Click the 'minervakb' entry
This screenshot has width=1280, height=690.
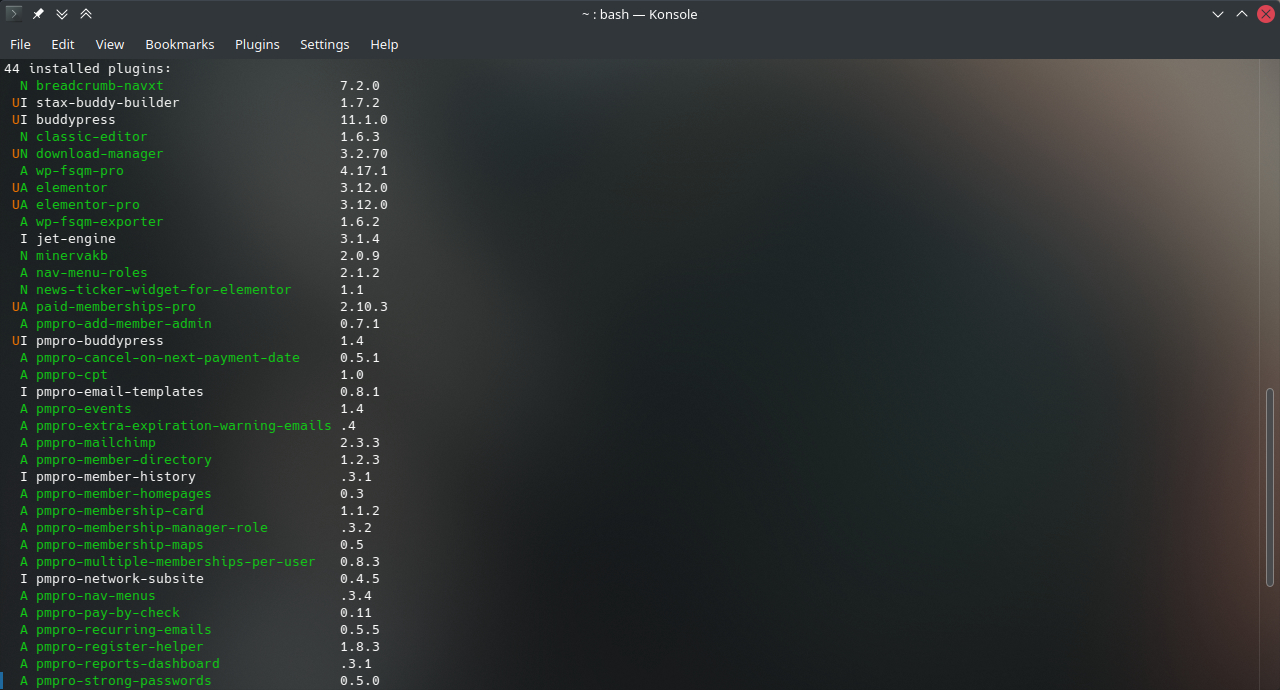pos(72,256)
